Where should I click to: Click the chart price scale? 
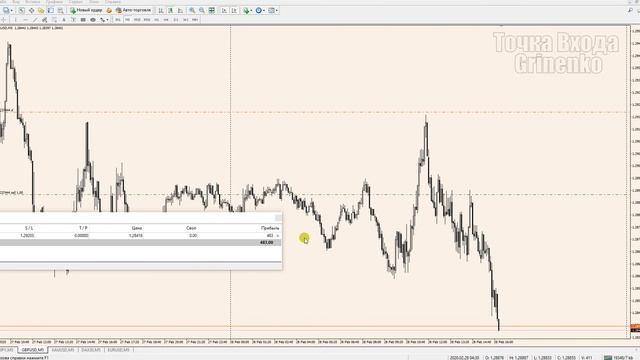(x=635, y=182)
